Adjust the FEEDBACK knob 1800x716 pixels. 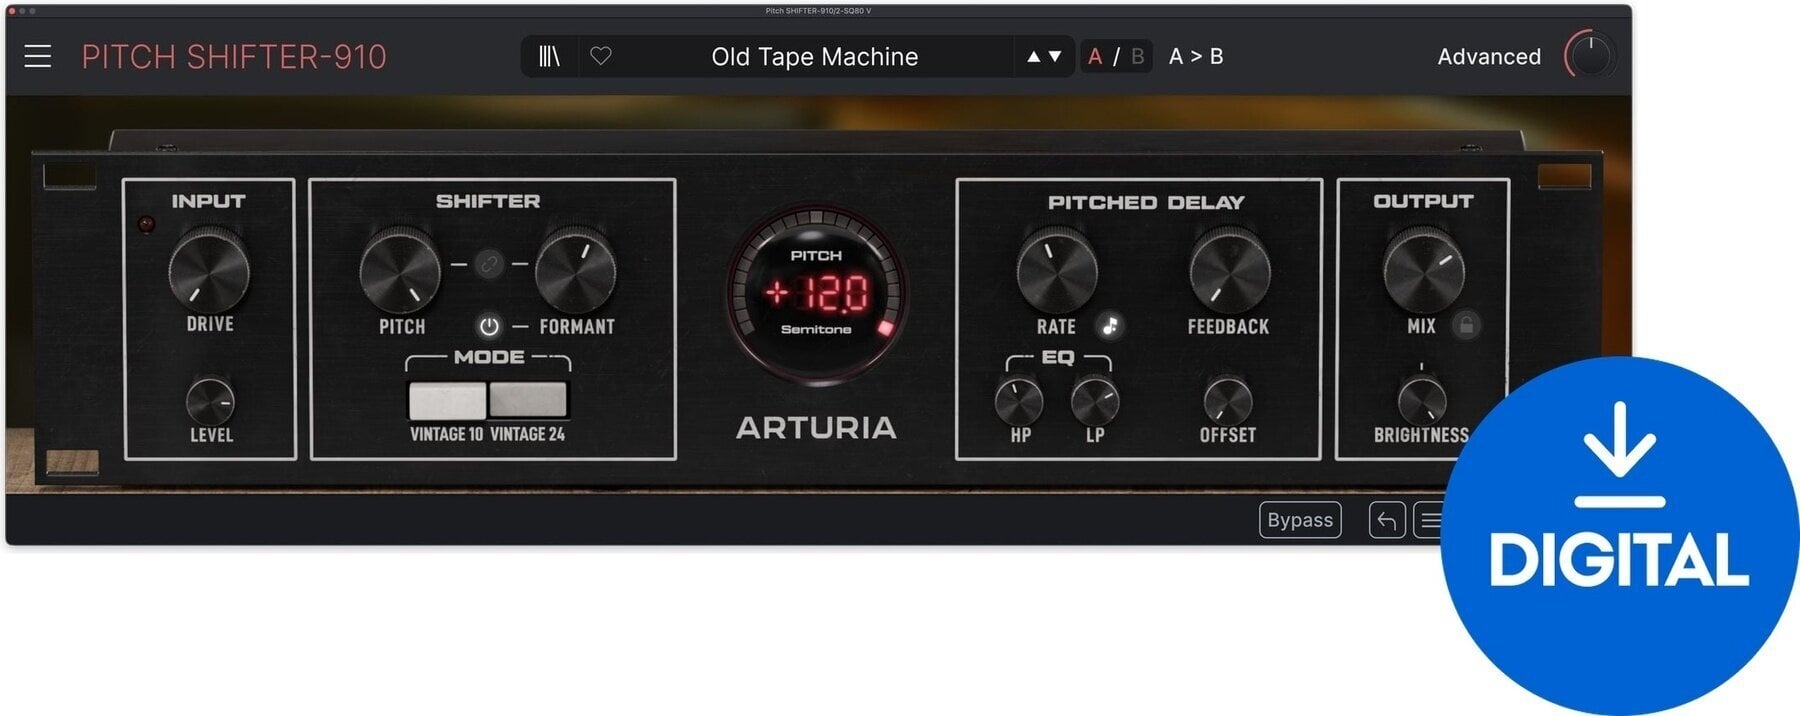(x=1229, y=270)
